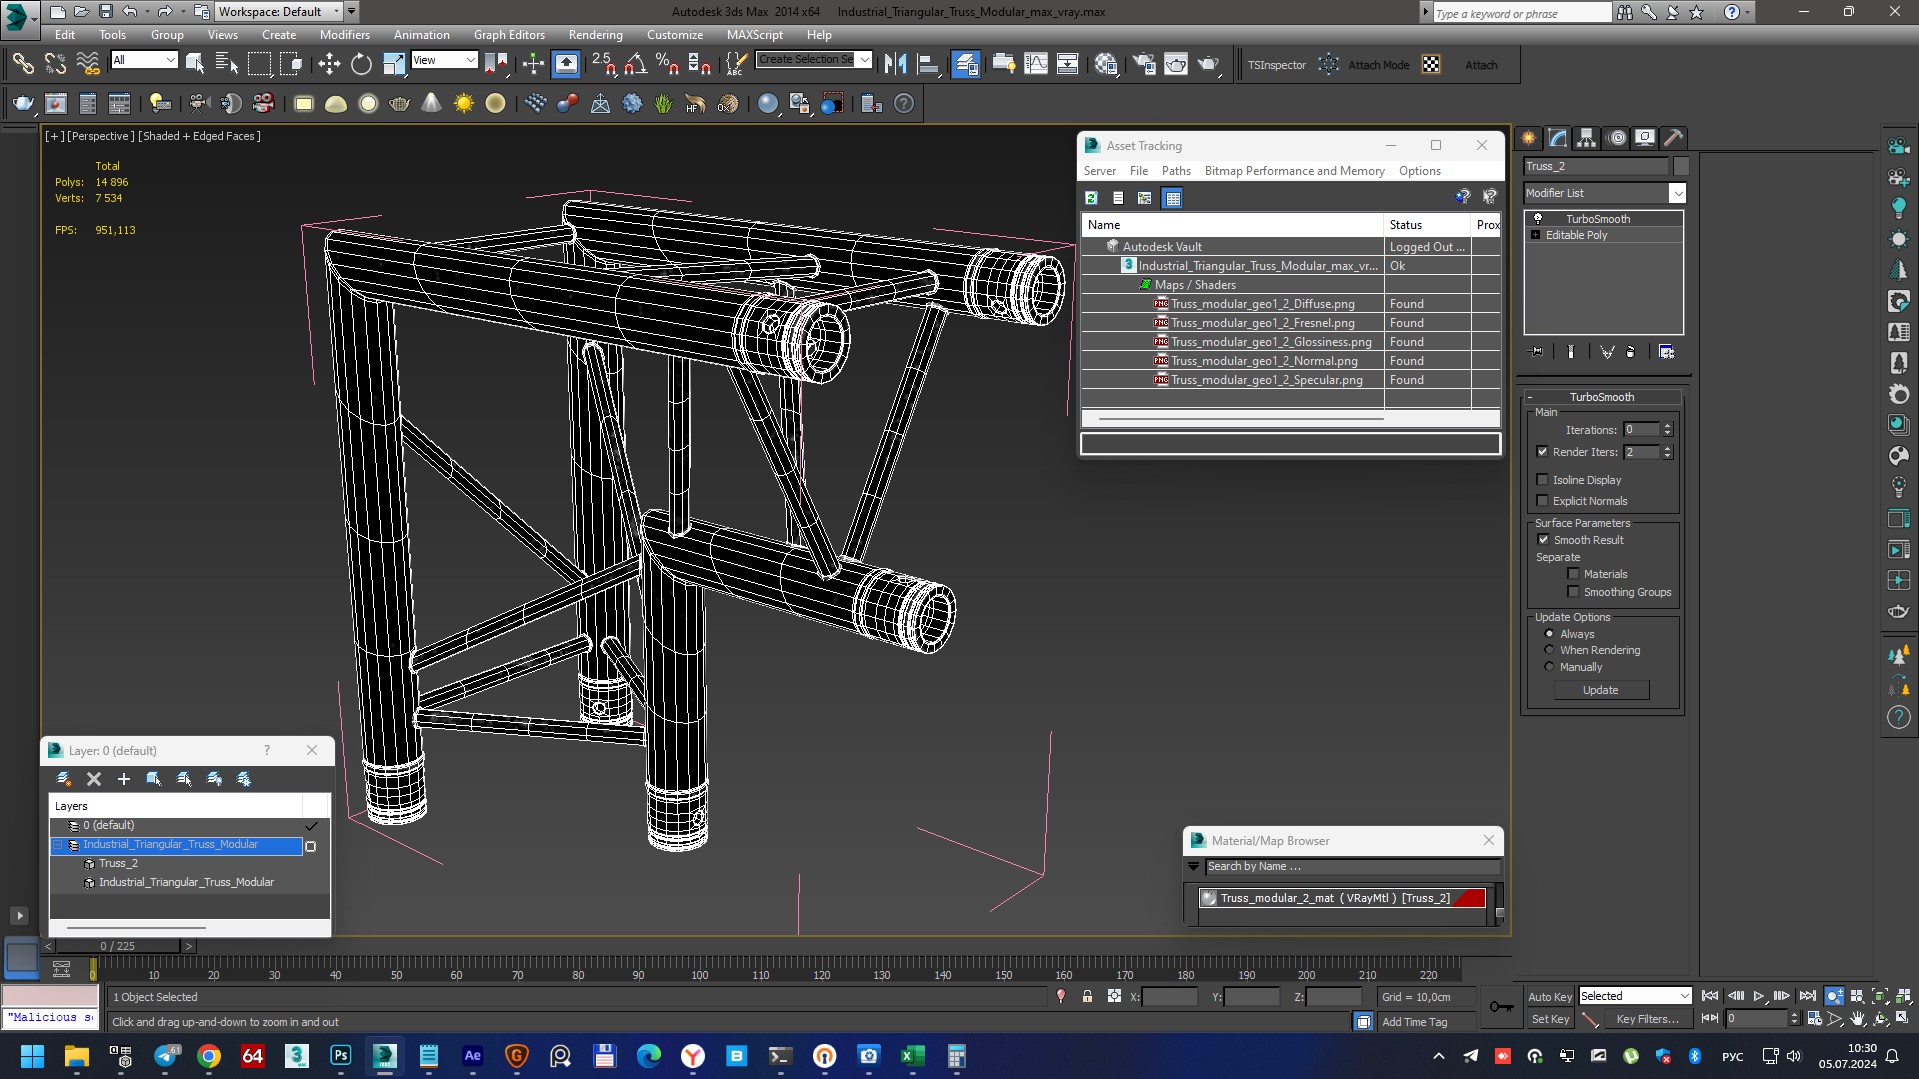Select the Manually update option
1919x1079 pixels.
click(x=1550, y=667)
